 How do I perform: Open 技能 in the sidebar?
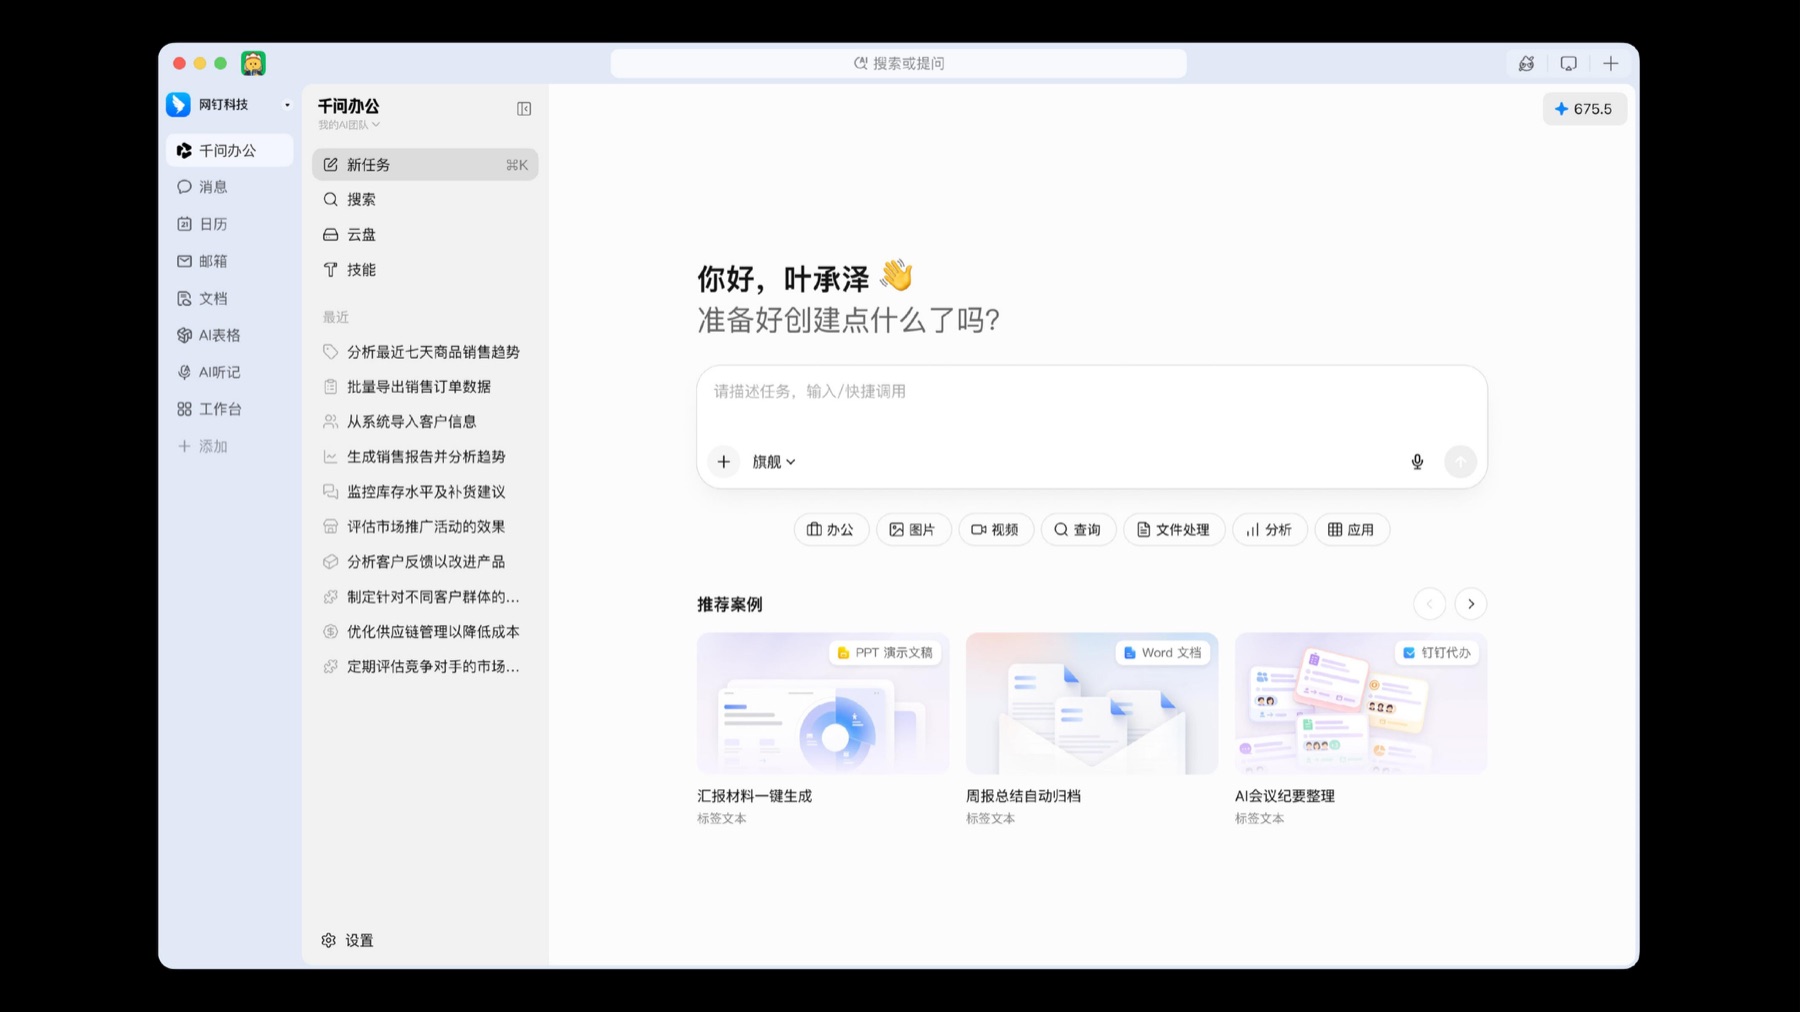pyautogui.click(x=425, y=270)
